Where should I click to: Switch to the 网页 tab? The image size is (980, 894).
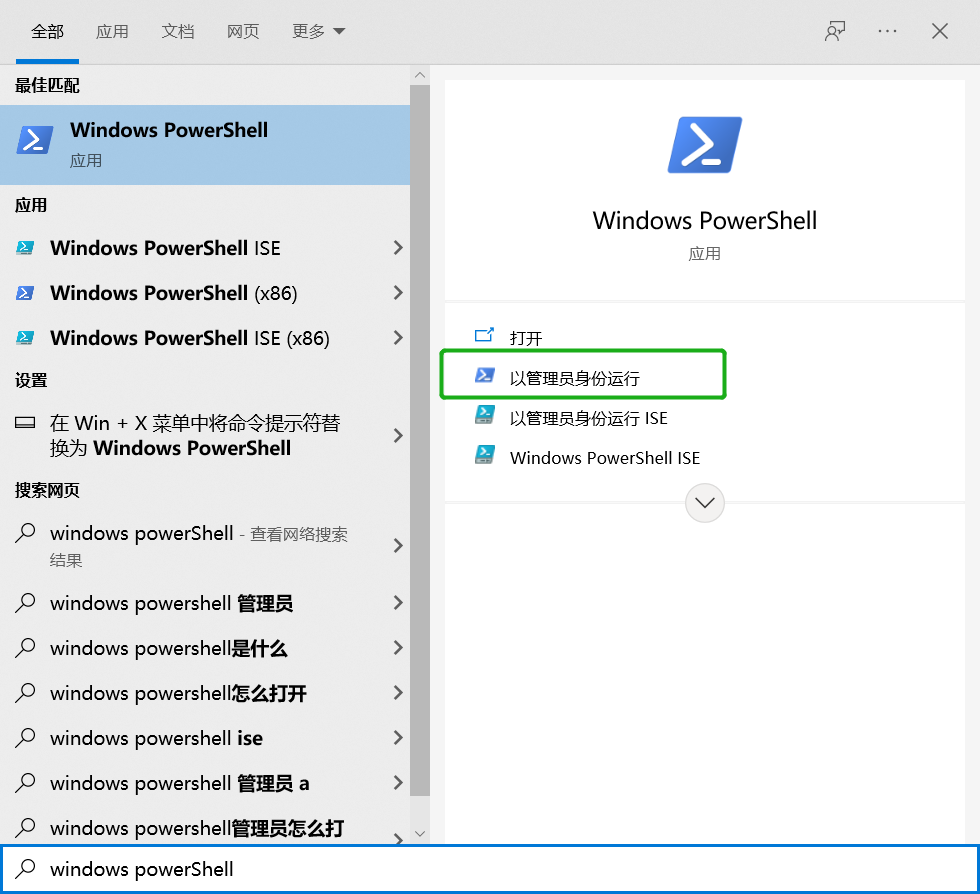coord(242,31)
